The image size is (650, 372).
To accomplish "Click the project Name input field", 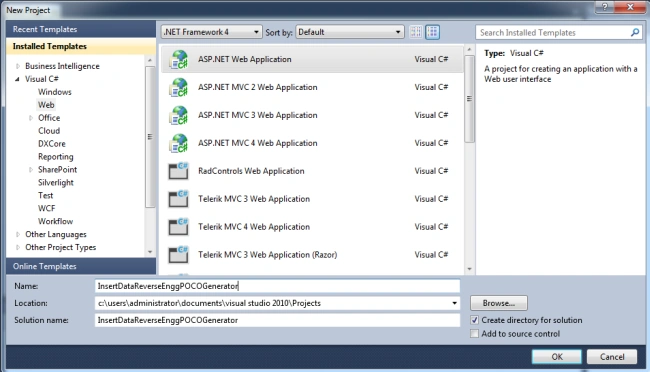I will (277, 286).
